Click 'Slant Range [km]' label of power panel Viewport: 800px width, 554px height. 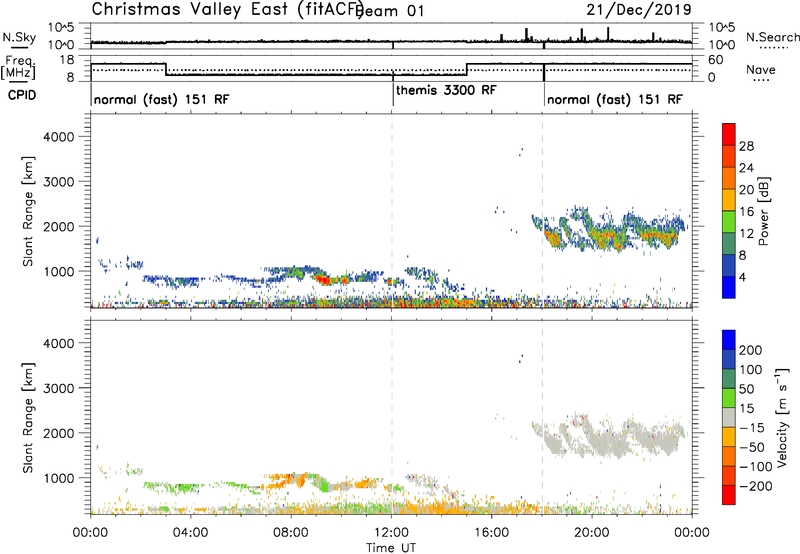(28, 211)
